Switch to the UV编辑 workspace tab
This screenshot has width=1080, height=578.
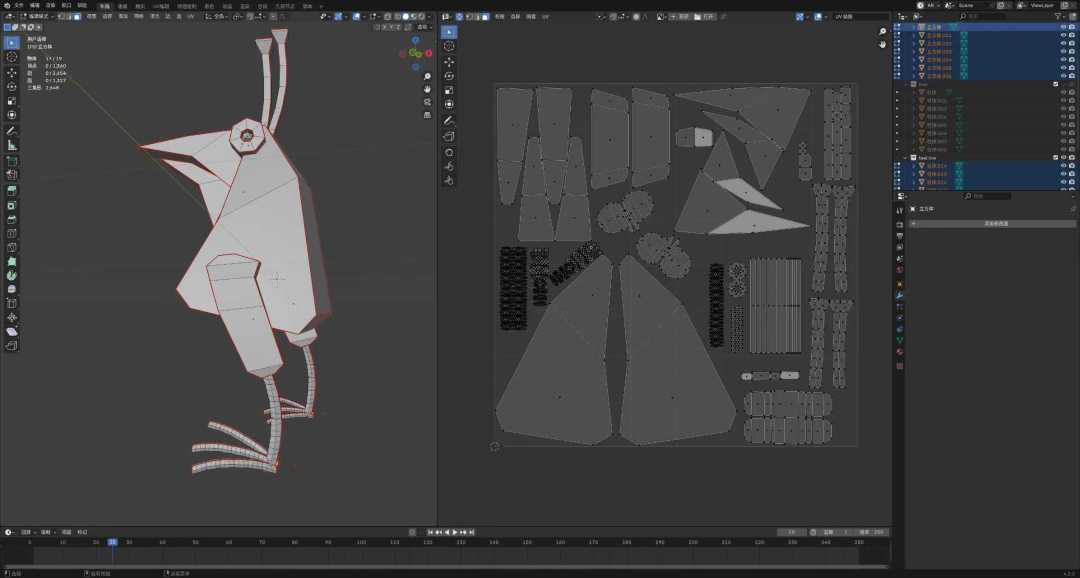160,6
